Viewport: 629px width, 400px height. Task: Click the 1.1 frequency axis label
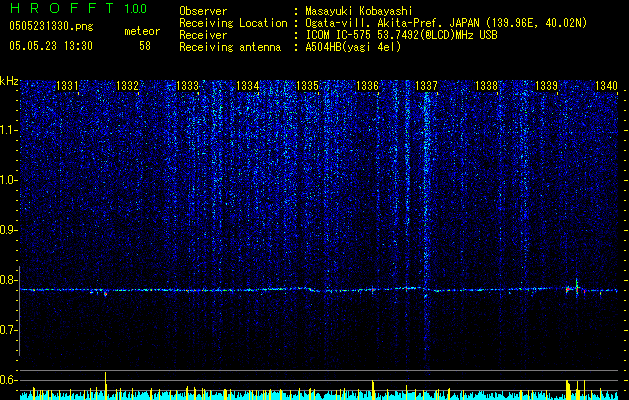[x=9, y=130]
